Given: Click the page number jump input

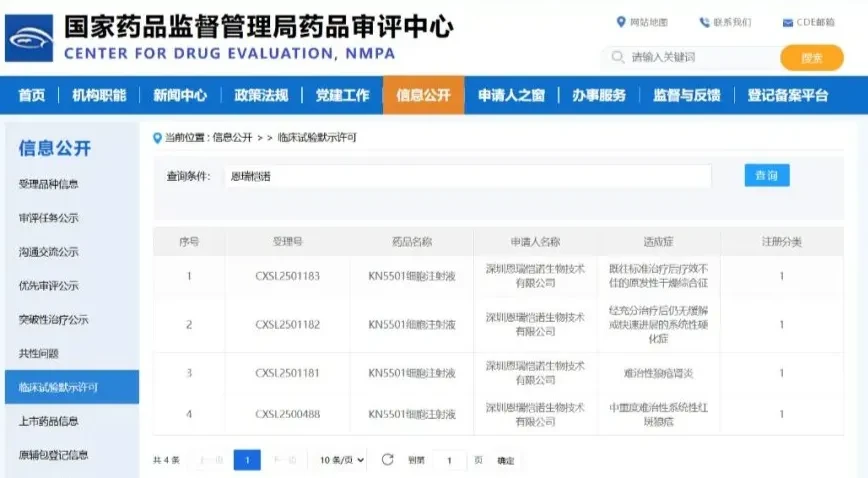Looking at the screenshot, I should tap(449, 460).
